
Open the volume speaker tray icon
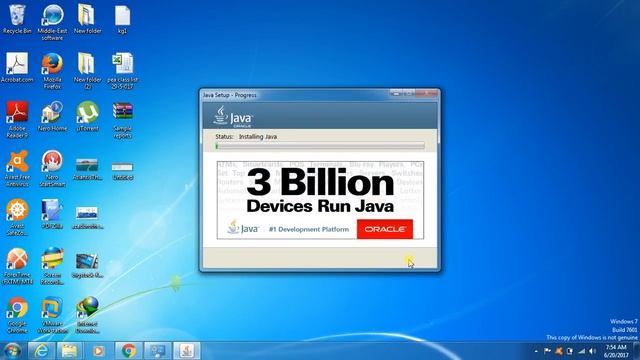coord(592,351)
